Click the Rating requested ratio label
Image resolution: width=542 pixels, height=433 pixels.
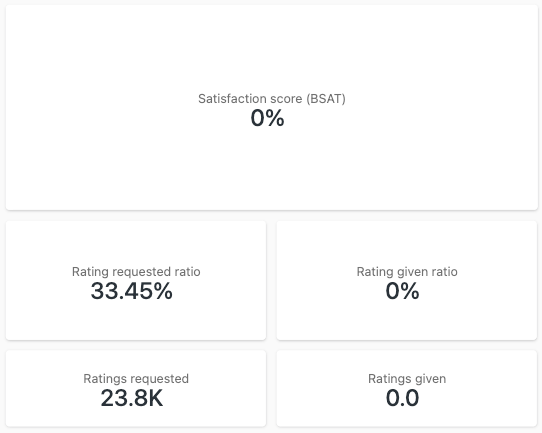pos(136,272)
